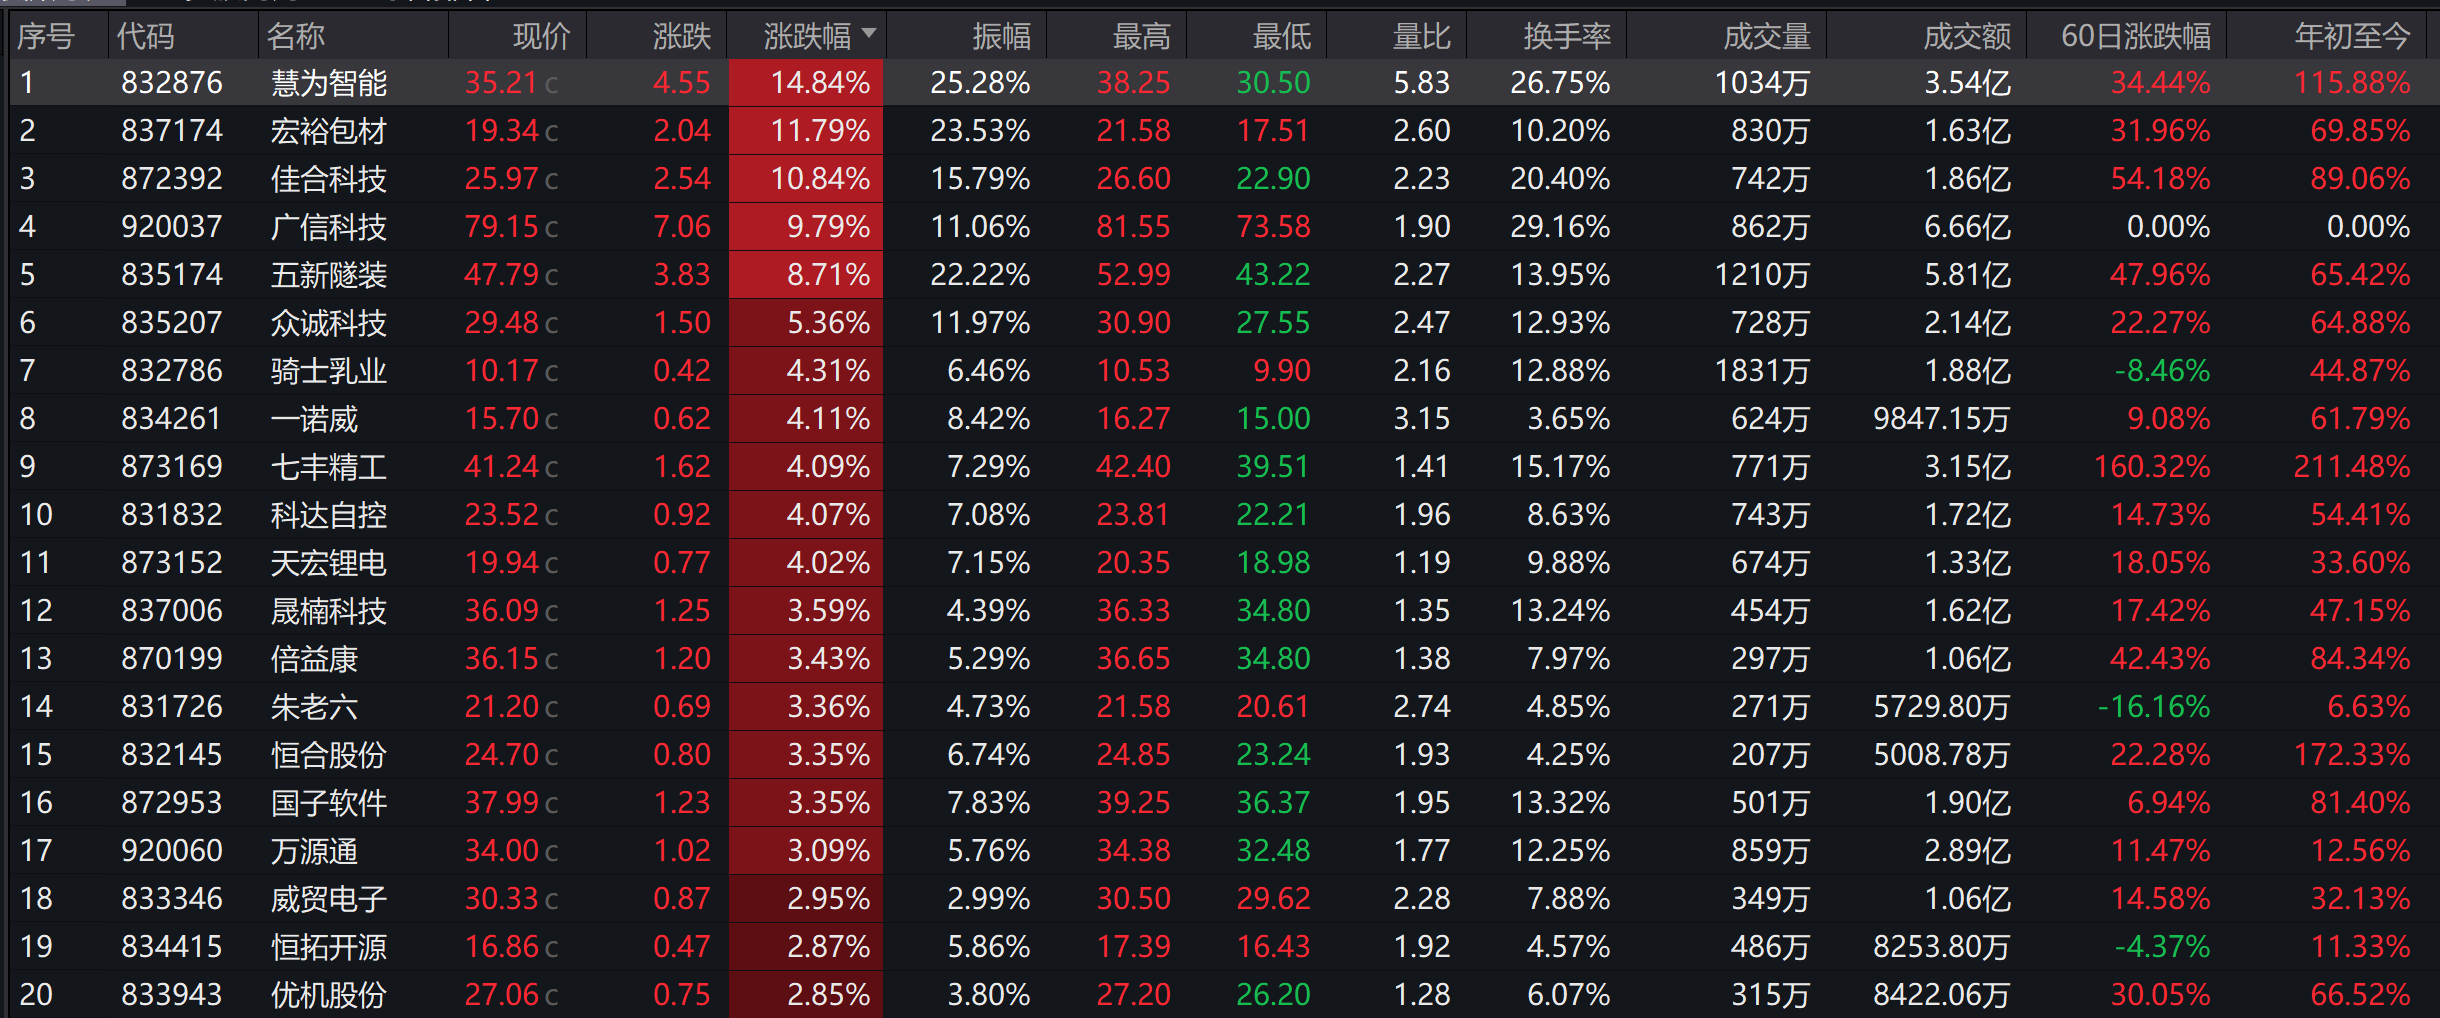Viewport: 2440px width, 1018px height.
Task: Select 威贸电子 stock name
Action: 329,899
